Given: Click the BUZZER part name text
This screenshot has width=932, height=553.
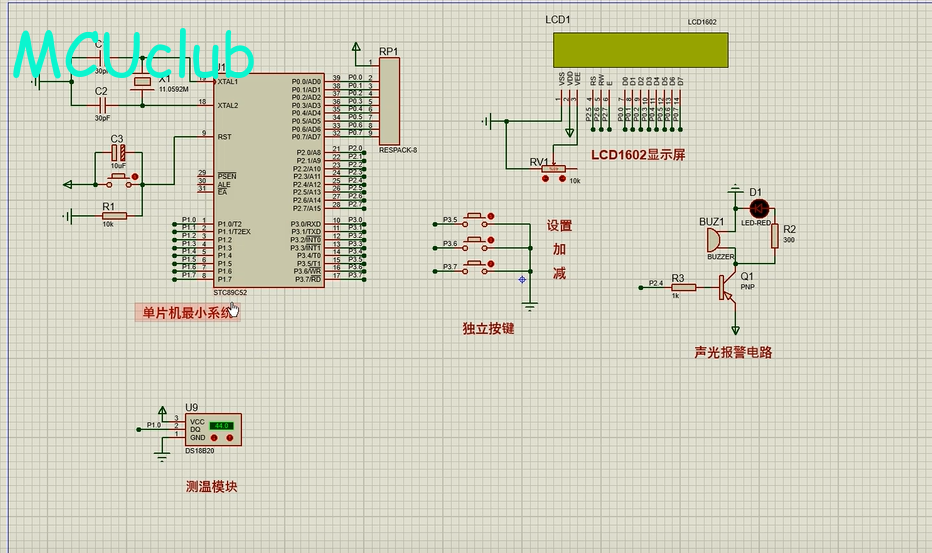Looking at the screenshot, I should tap(720, 257).
